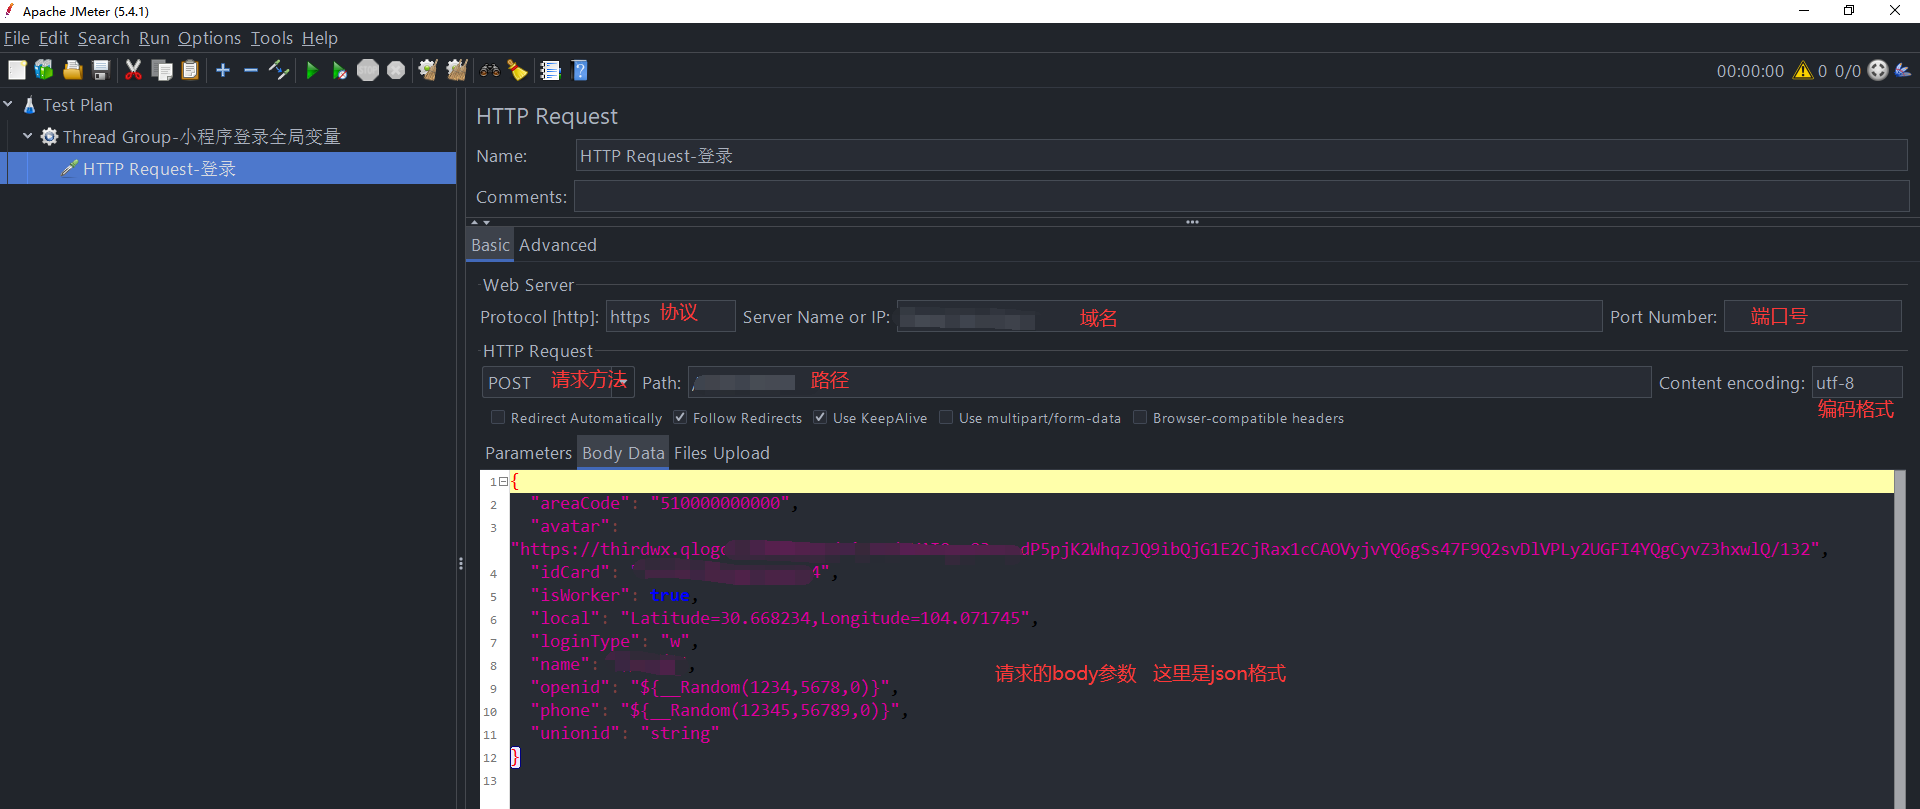Click the JMeter feather logo icon
Viewport: 1920px width, 809px height.
[1903, 70]
